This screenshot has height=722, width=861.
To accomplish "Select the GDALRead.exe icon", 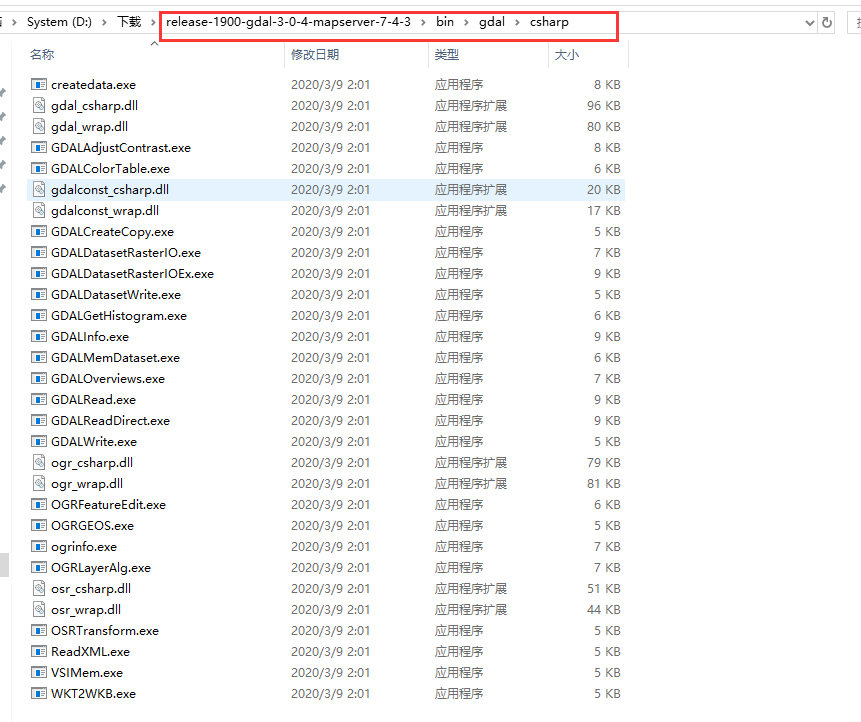I will pyautogui.click(x=39, y=400).
